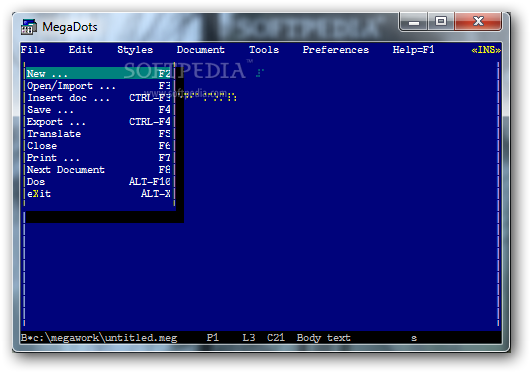Open the Styles menu
This screenshot has height=373, width=531.
(135, 50)
